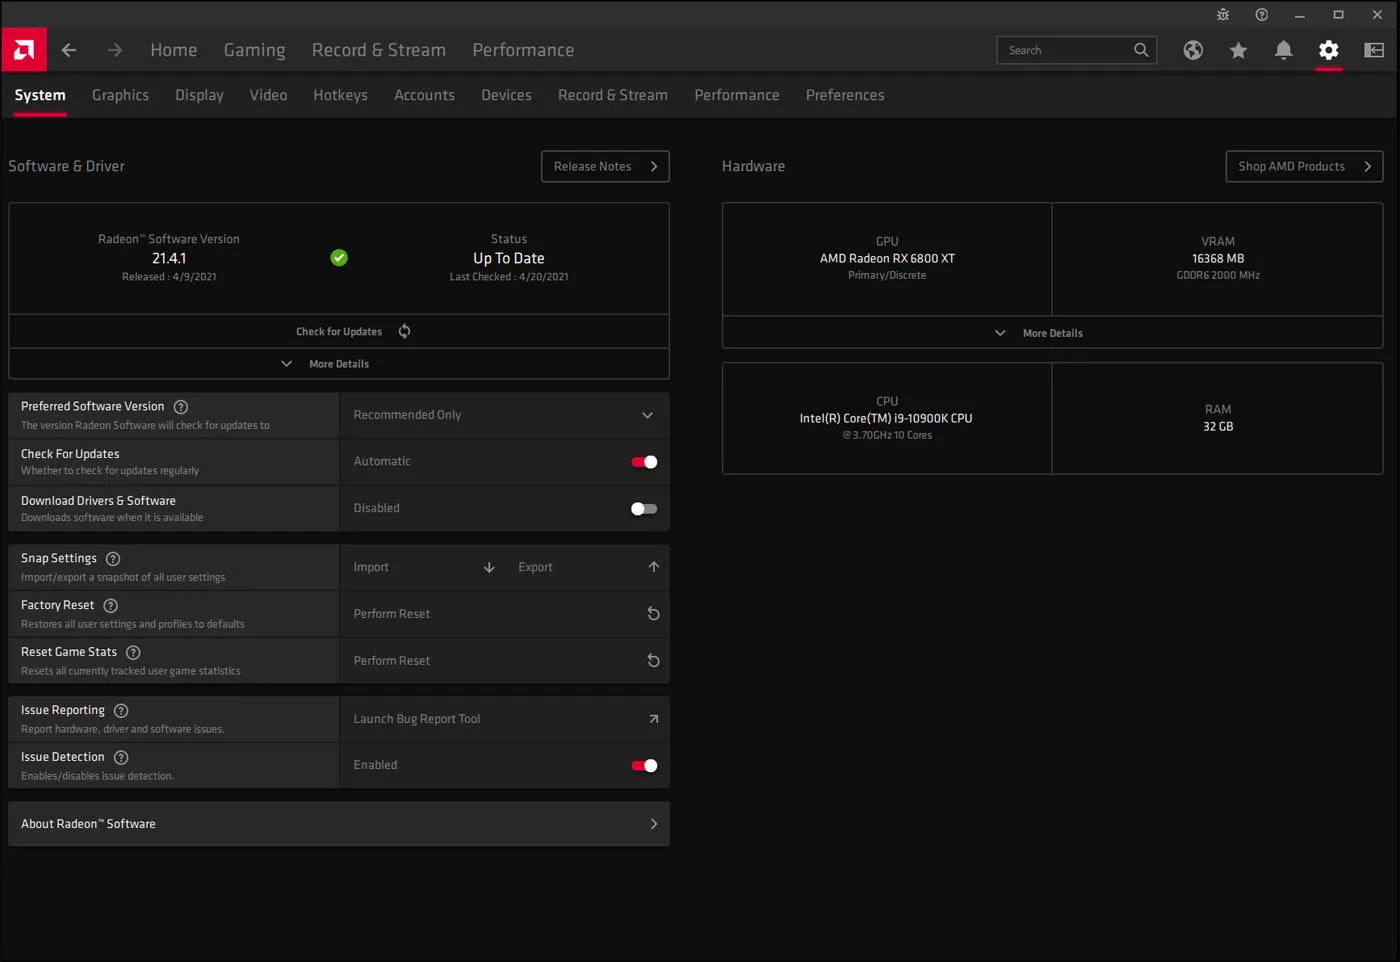Click the VRAM 16368 MB tile
This screenshot has width=1400, height=962.
[1218, 259]
